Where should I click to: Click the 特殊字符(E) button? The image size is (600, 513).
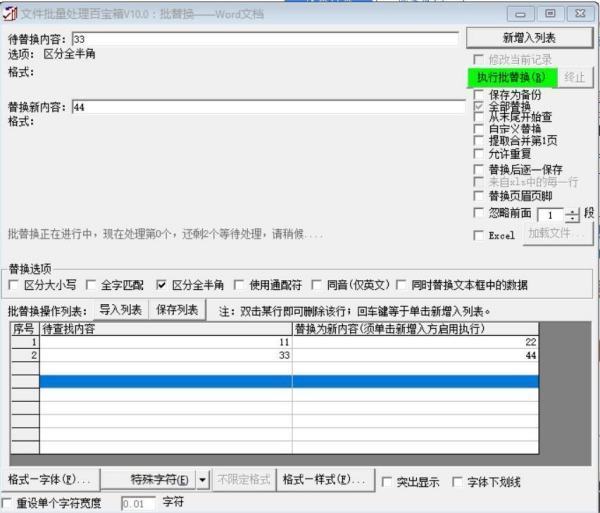(x=148, y=480)
